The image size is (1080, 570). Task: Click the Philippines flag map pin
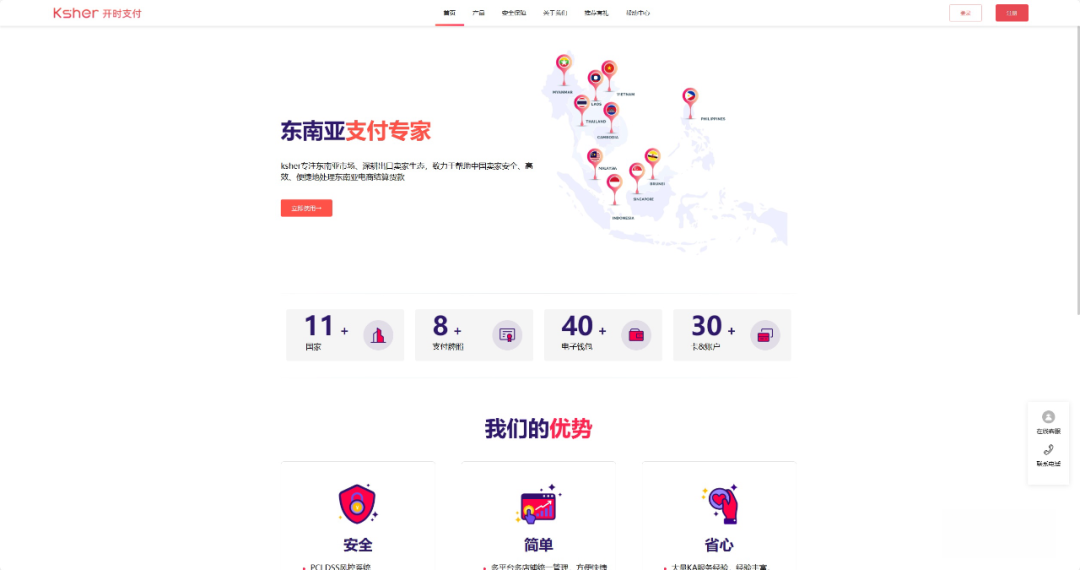(689, 103)
